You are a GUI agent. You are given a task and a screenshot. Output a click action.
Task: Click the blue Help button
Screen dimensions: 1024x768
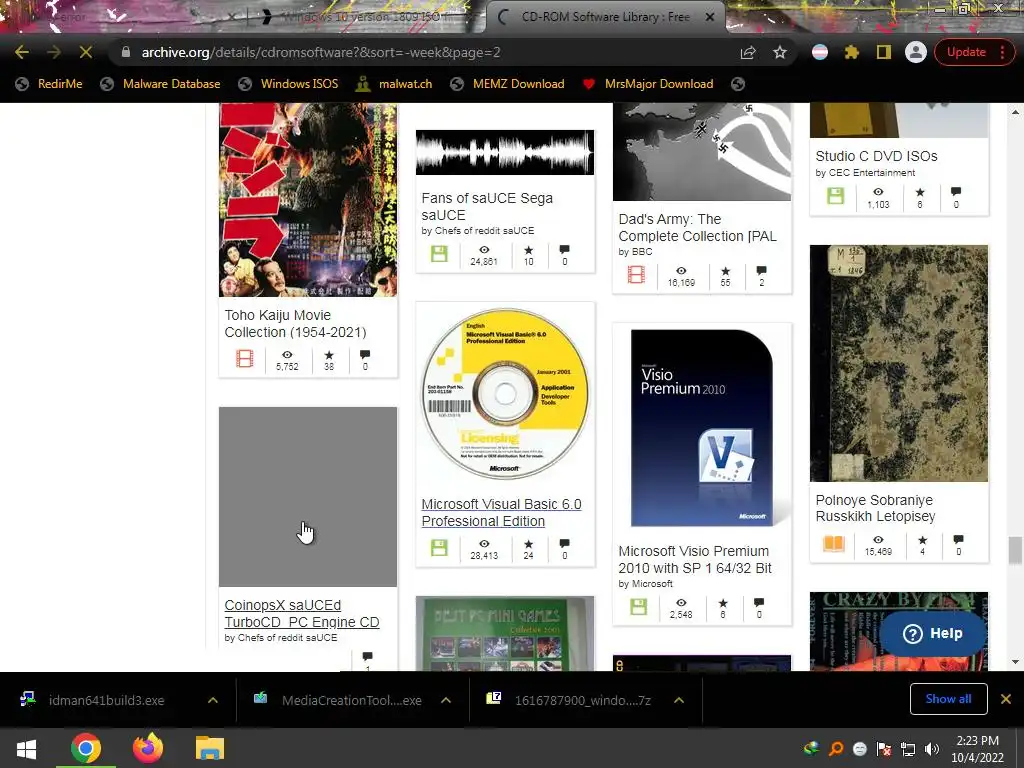933,633
